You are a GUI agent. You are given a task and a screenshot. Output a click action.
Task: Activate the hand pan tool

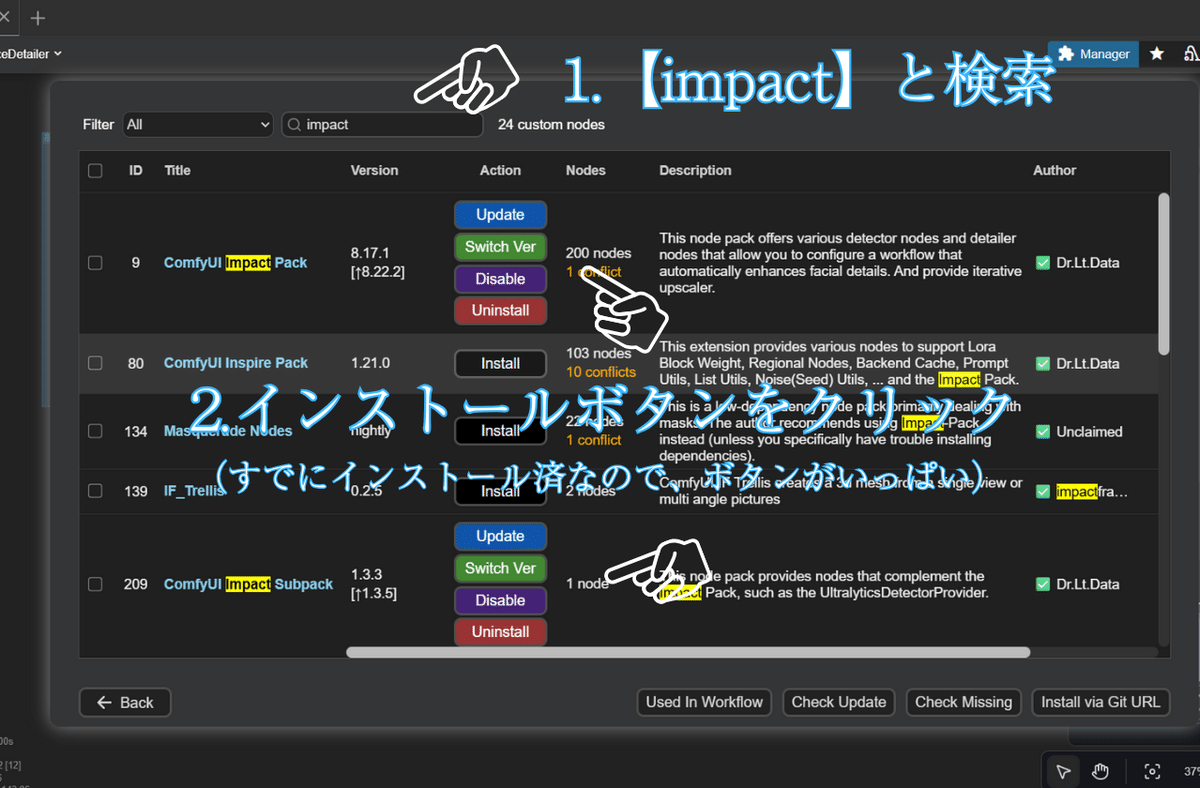pyautogui.click(x=1100, y=770)
